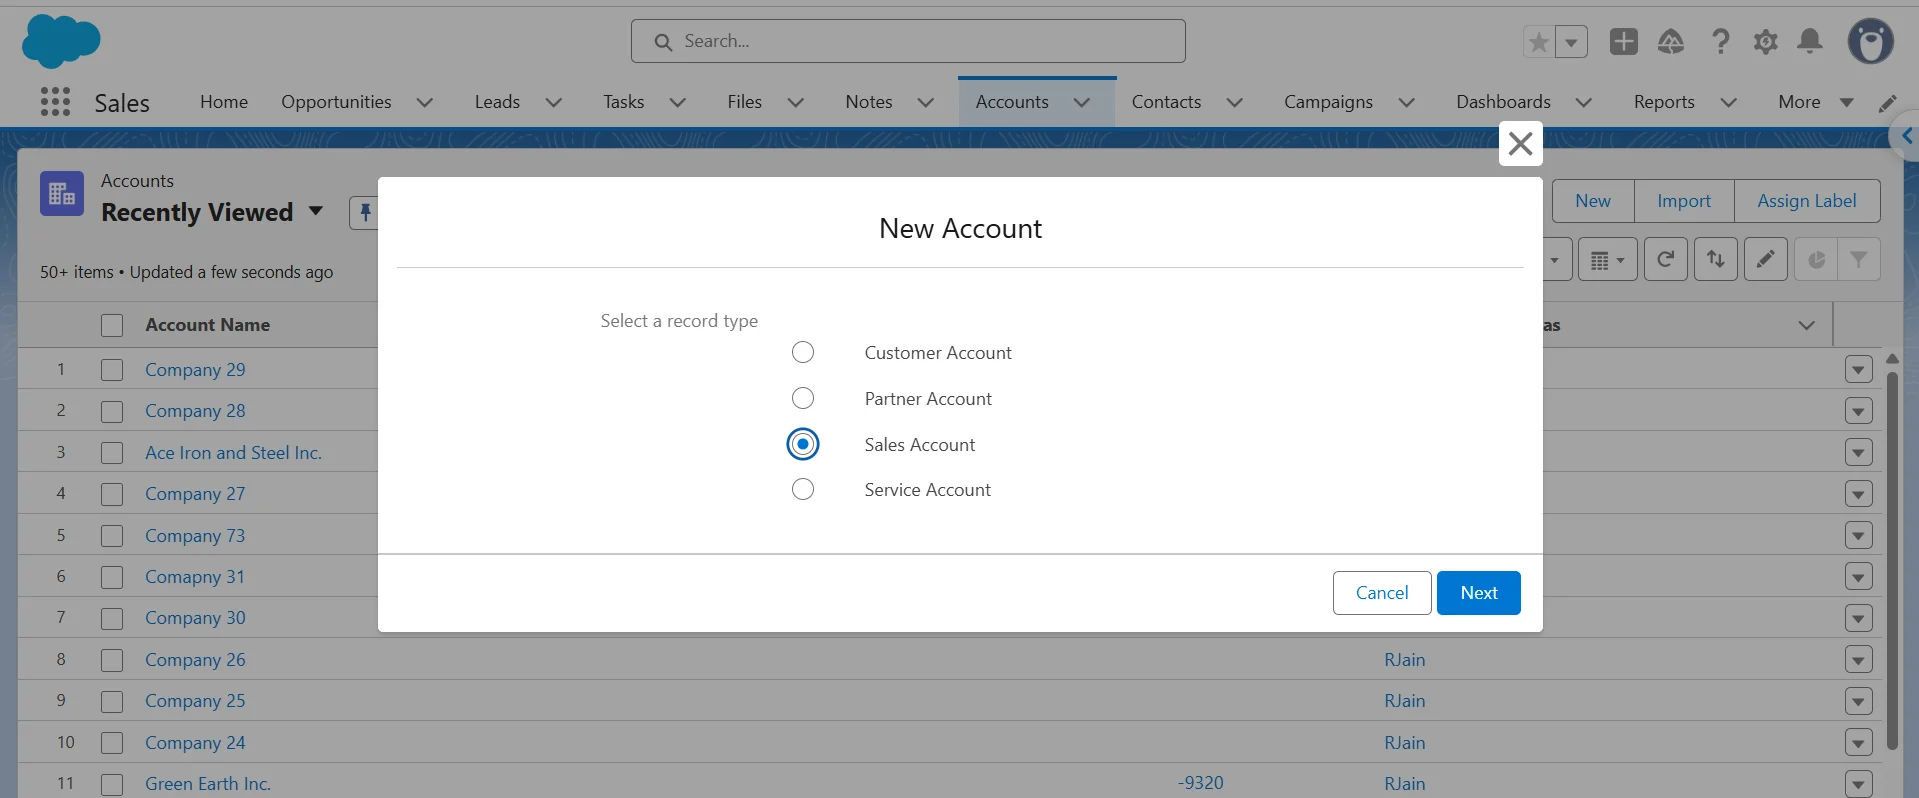1919x798 pixels.
Task: Select the Partner Account radio button
Action: click(803, 398)
